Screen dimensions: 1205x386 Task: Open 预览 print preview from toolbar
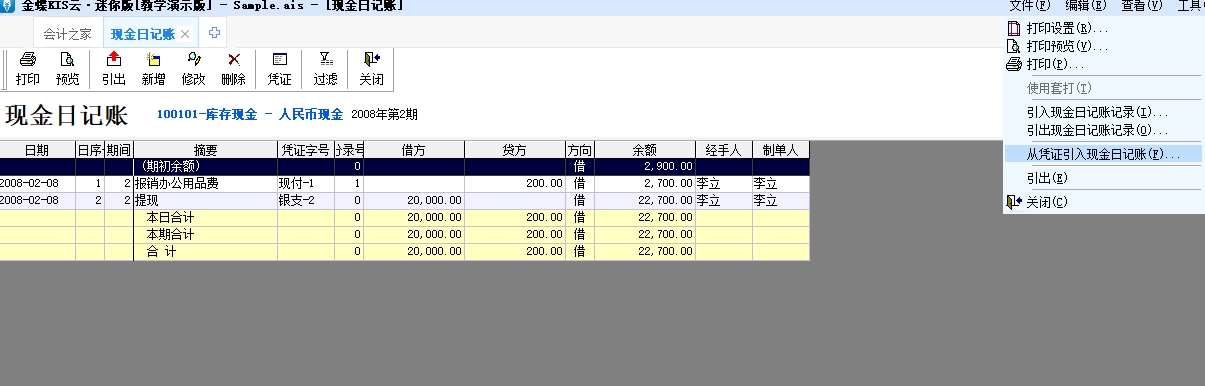coord(67,69)
